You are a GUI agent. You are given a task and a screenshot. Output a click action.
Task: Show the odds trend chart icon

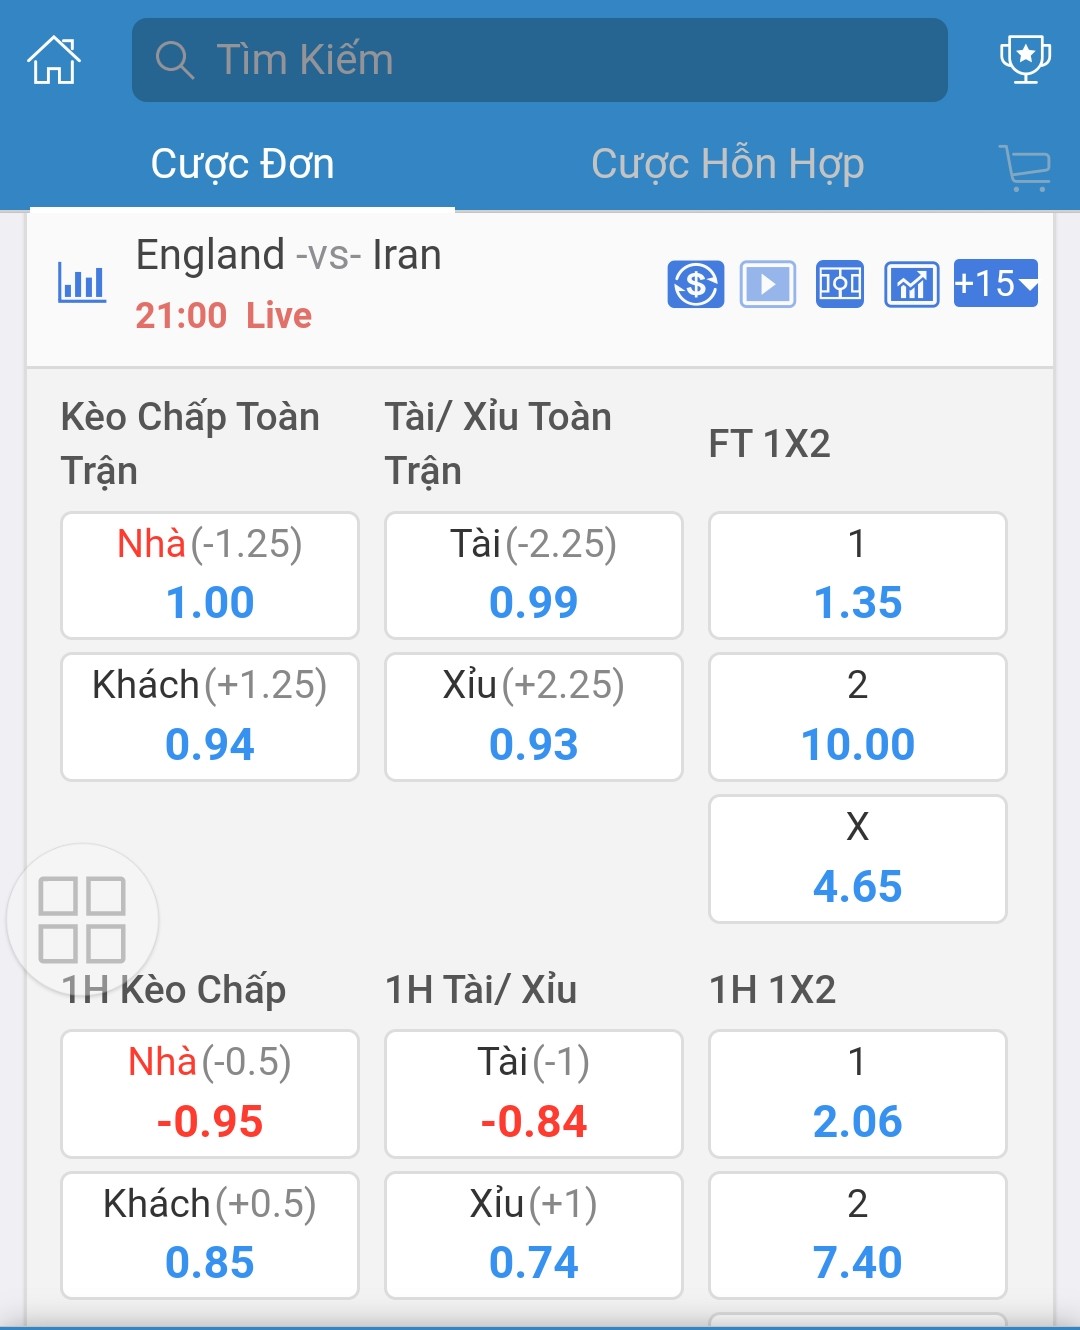[x=911, y=284]
